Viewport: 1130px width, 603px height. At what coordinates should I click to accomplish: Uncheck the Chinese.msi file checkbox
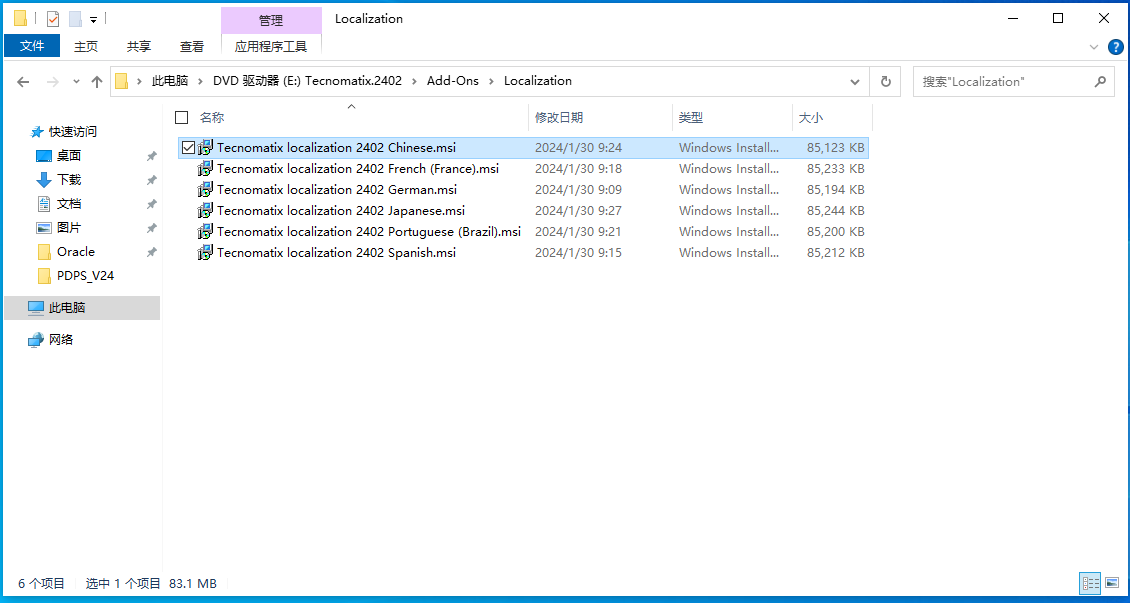(188, 148)
